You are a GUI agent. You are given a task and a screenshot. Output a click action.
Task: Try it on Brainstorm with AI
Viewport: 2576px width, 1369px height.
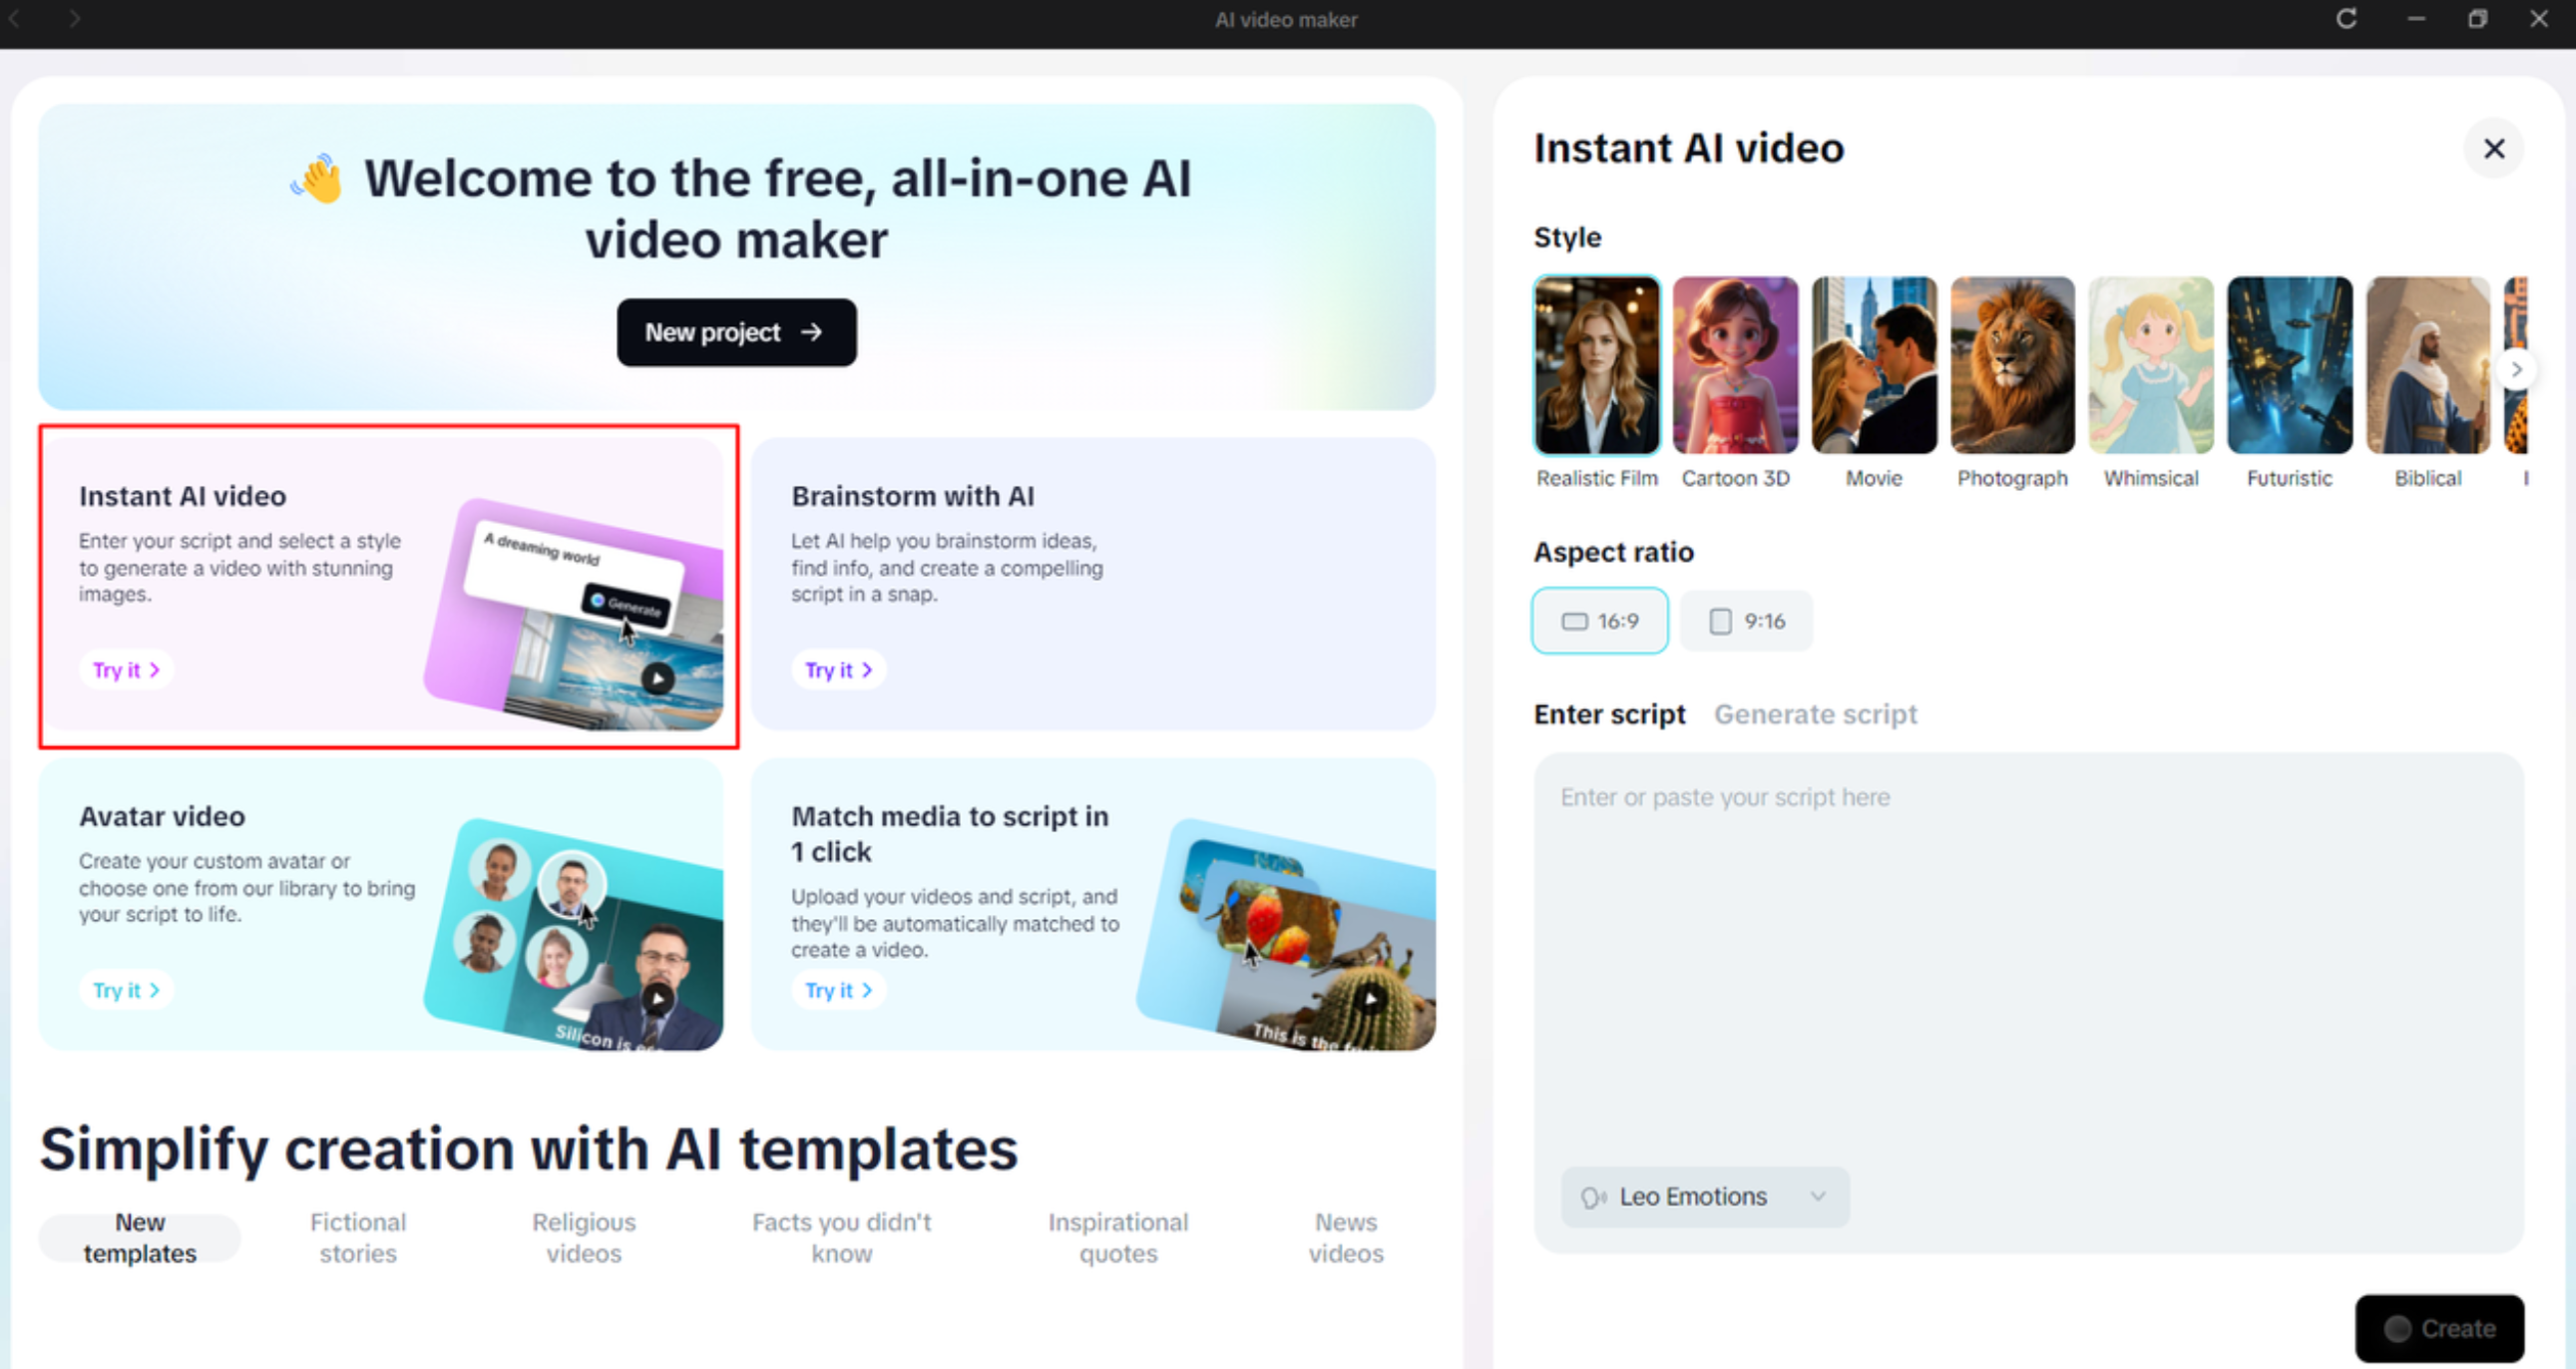coord(838,670)
